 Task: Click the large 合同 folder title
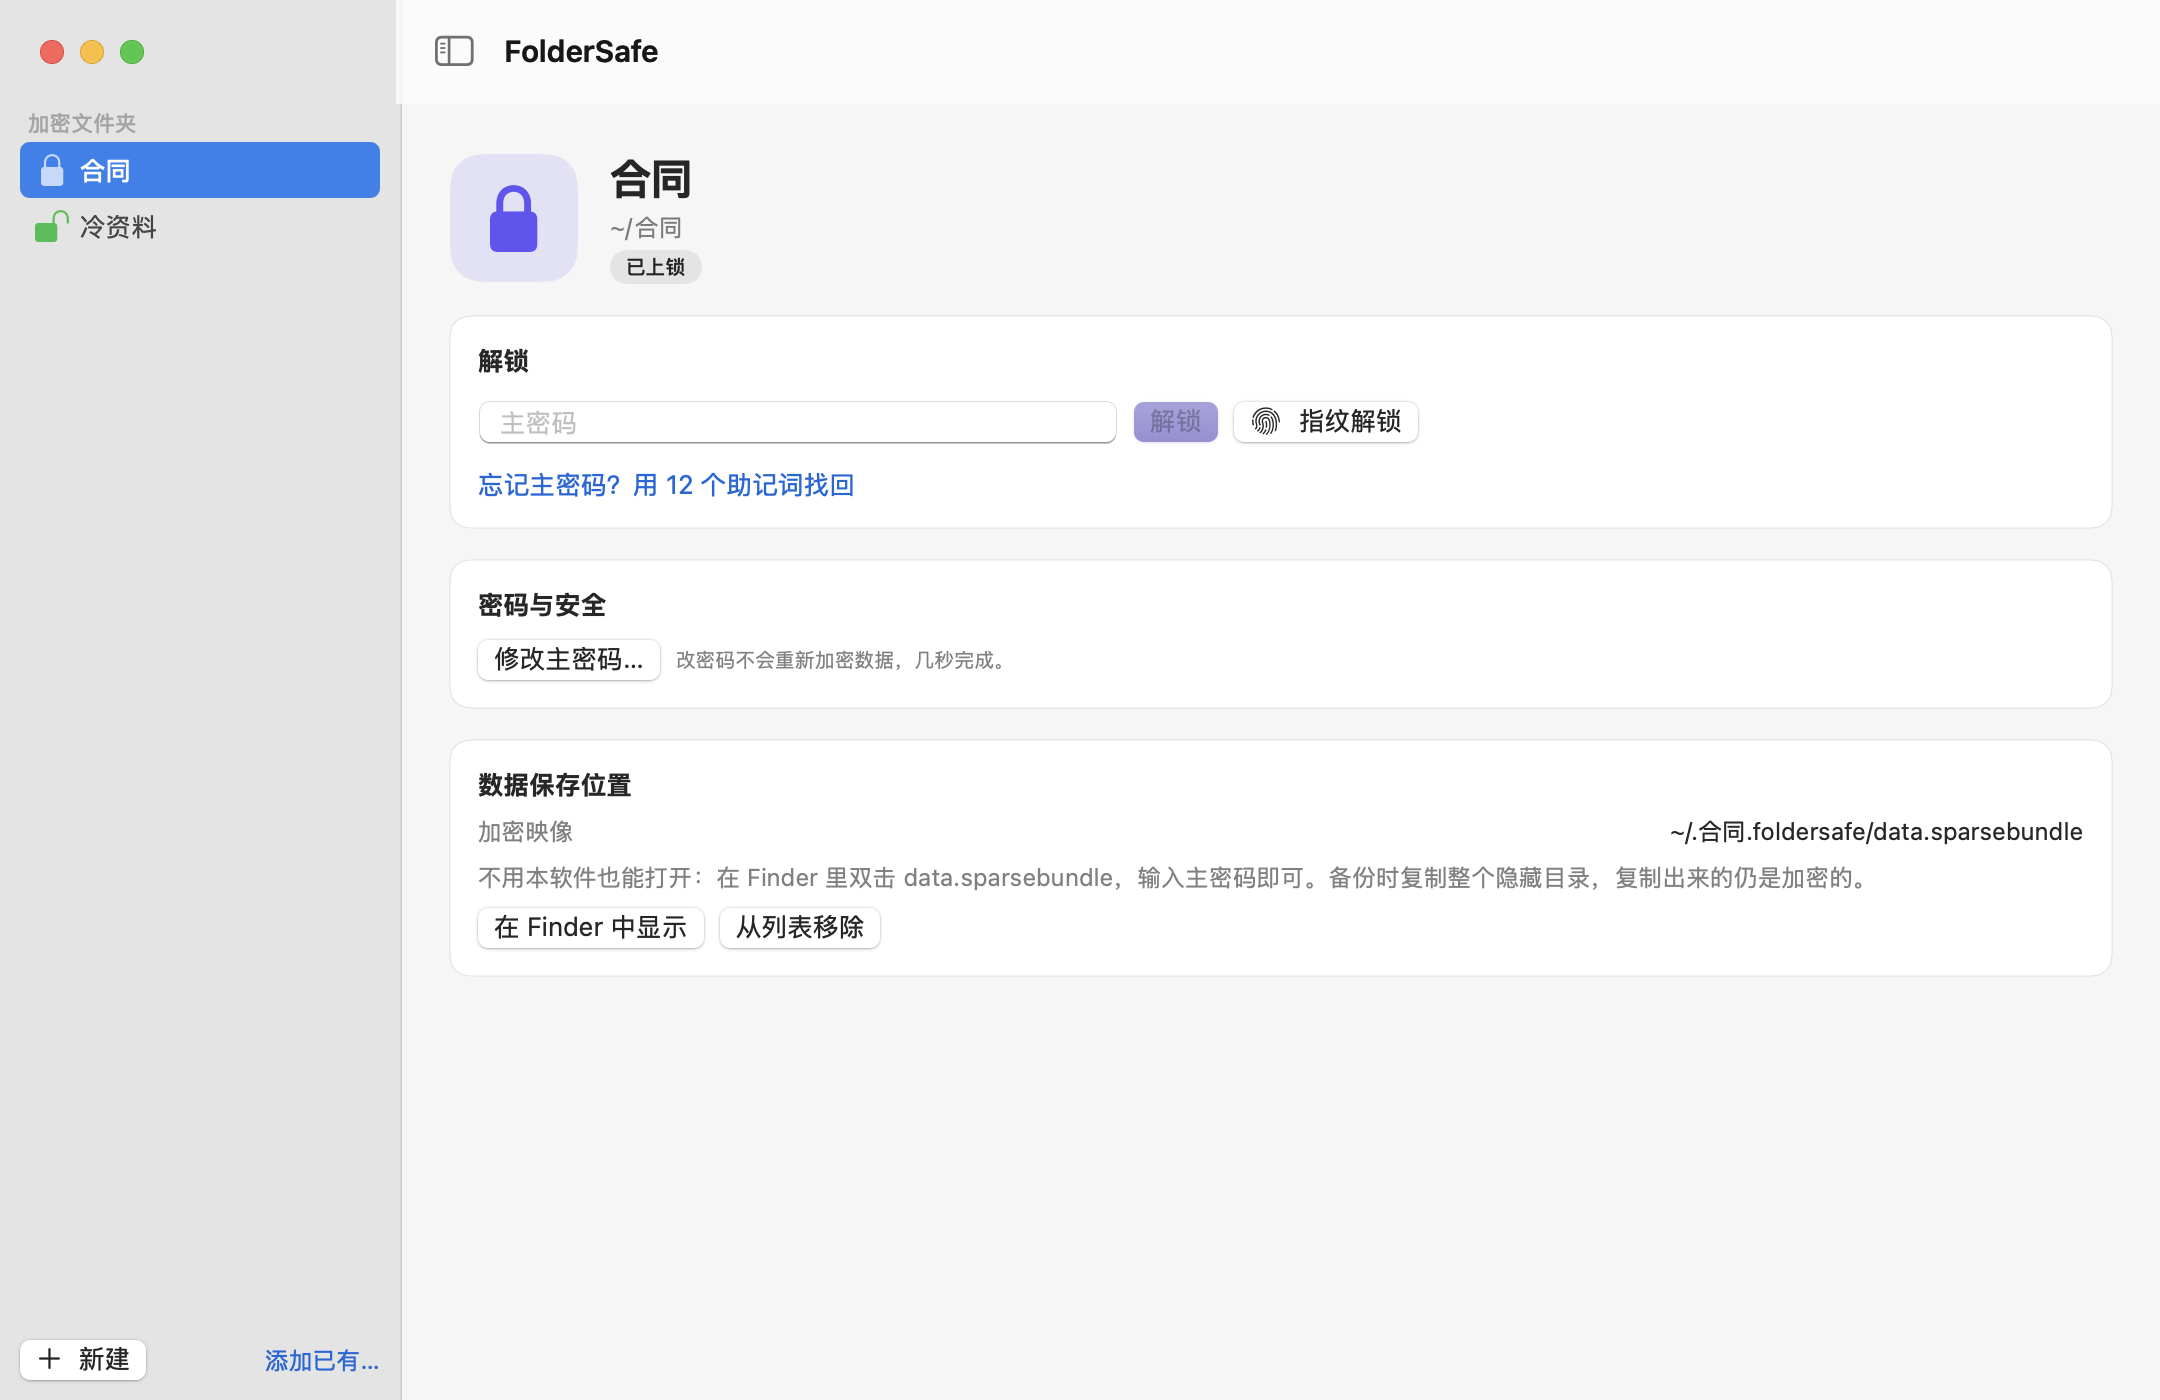[651, 179]
